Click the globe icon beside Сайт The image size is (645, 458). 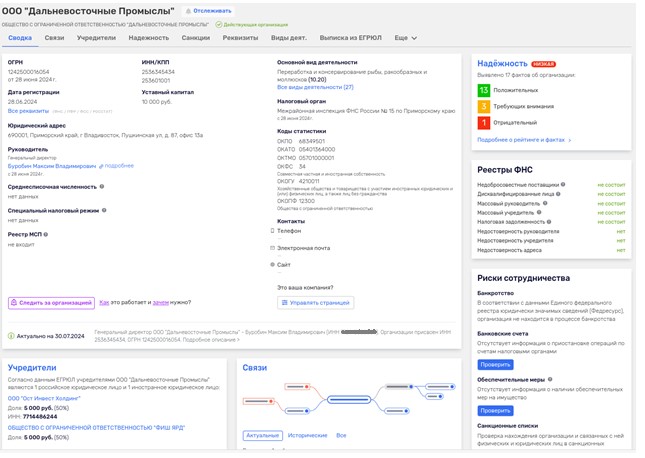coord(272,265)
